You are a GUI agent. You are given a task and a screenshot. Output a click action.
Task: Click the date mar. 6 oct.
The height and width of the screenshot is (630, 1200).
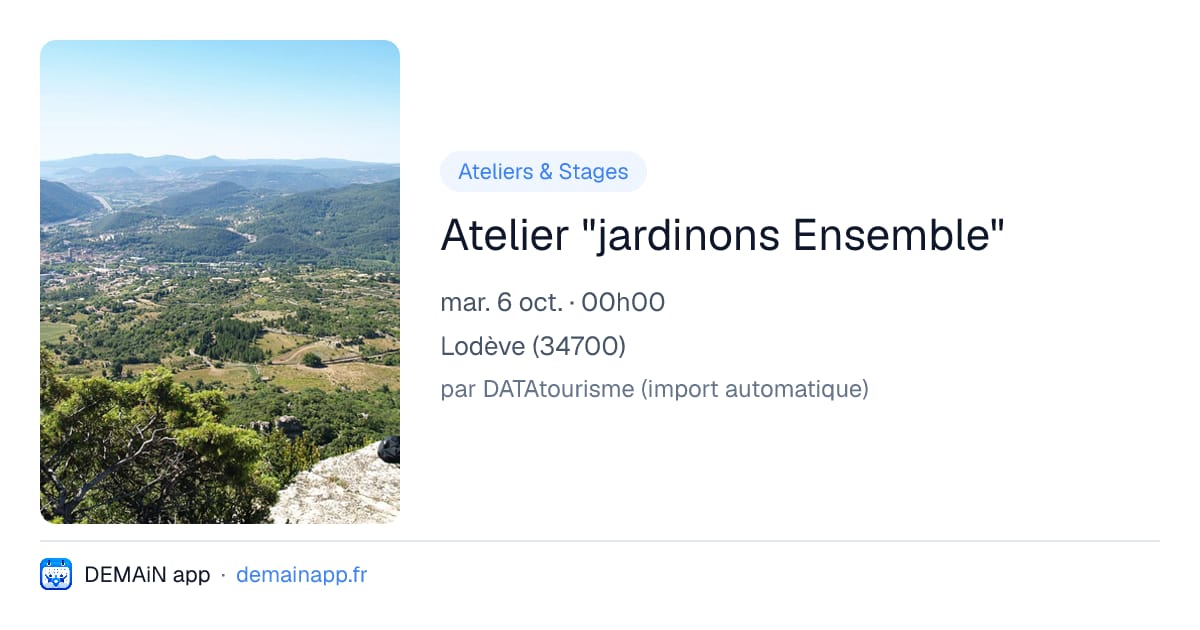point(501,302)
